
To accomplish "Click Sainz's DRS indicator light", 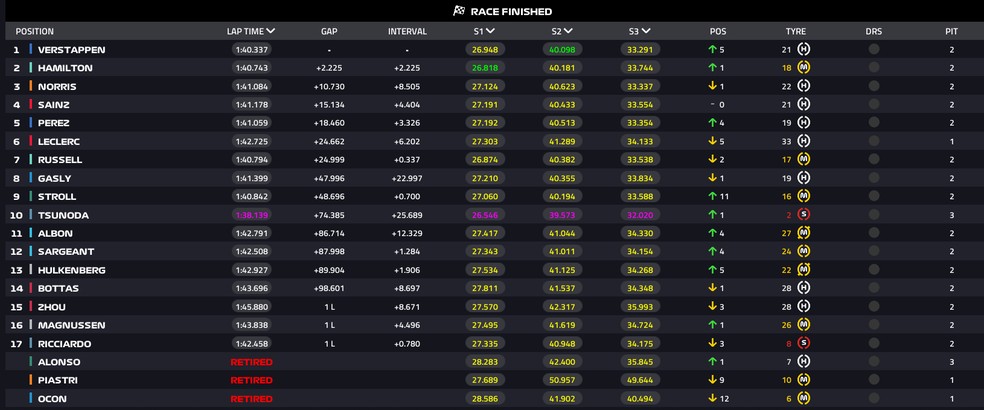I will pos(874,104).
